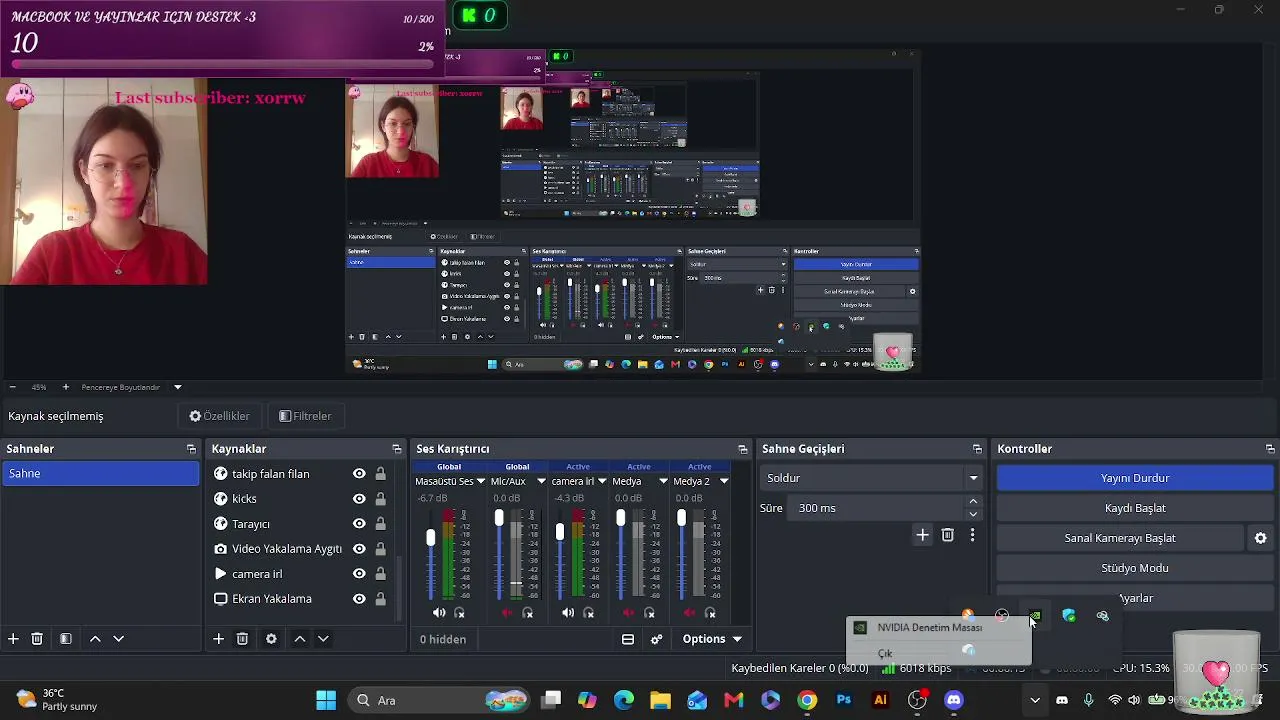This screenshot has height=720, width=1280.
Task: Click the Süre duration field showing 300 ms
Action: tap(875, 508)
